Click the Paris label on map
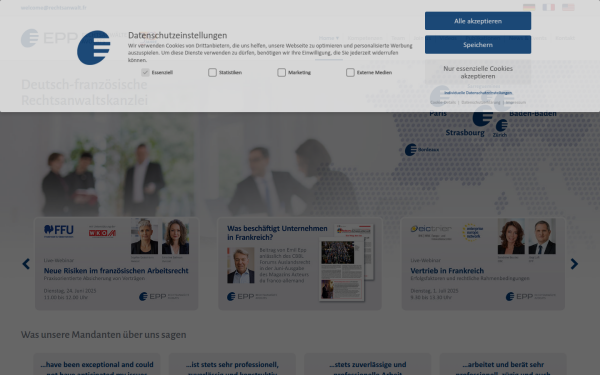 coord(438,113)
